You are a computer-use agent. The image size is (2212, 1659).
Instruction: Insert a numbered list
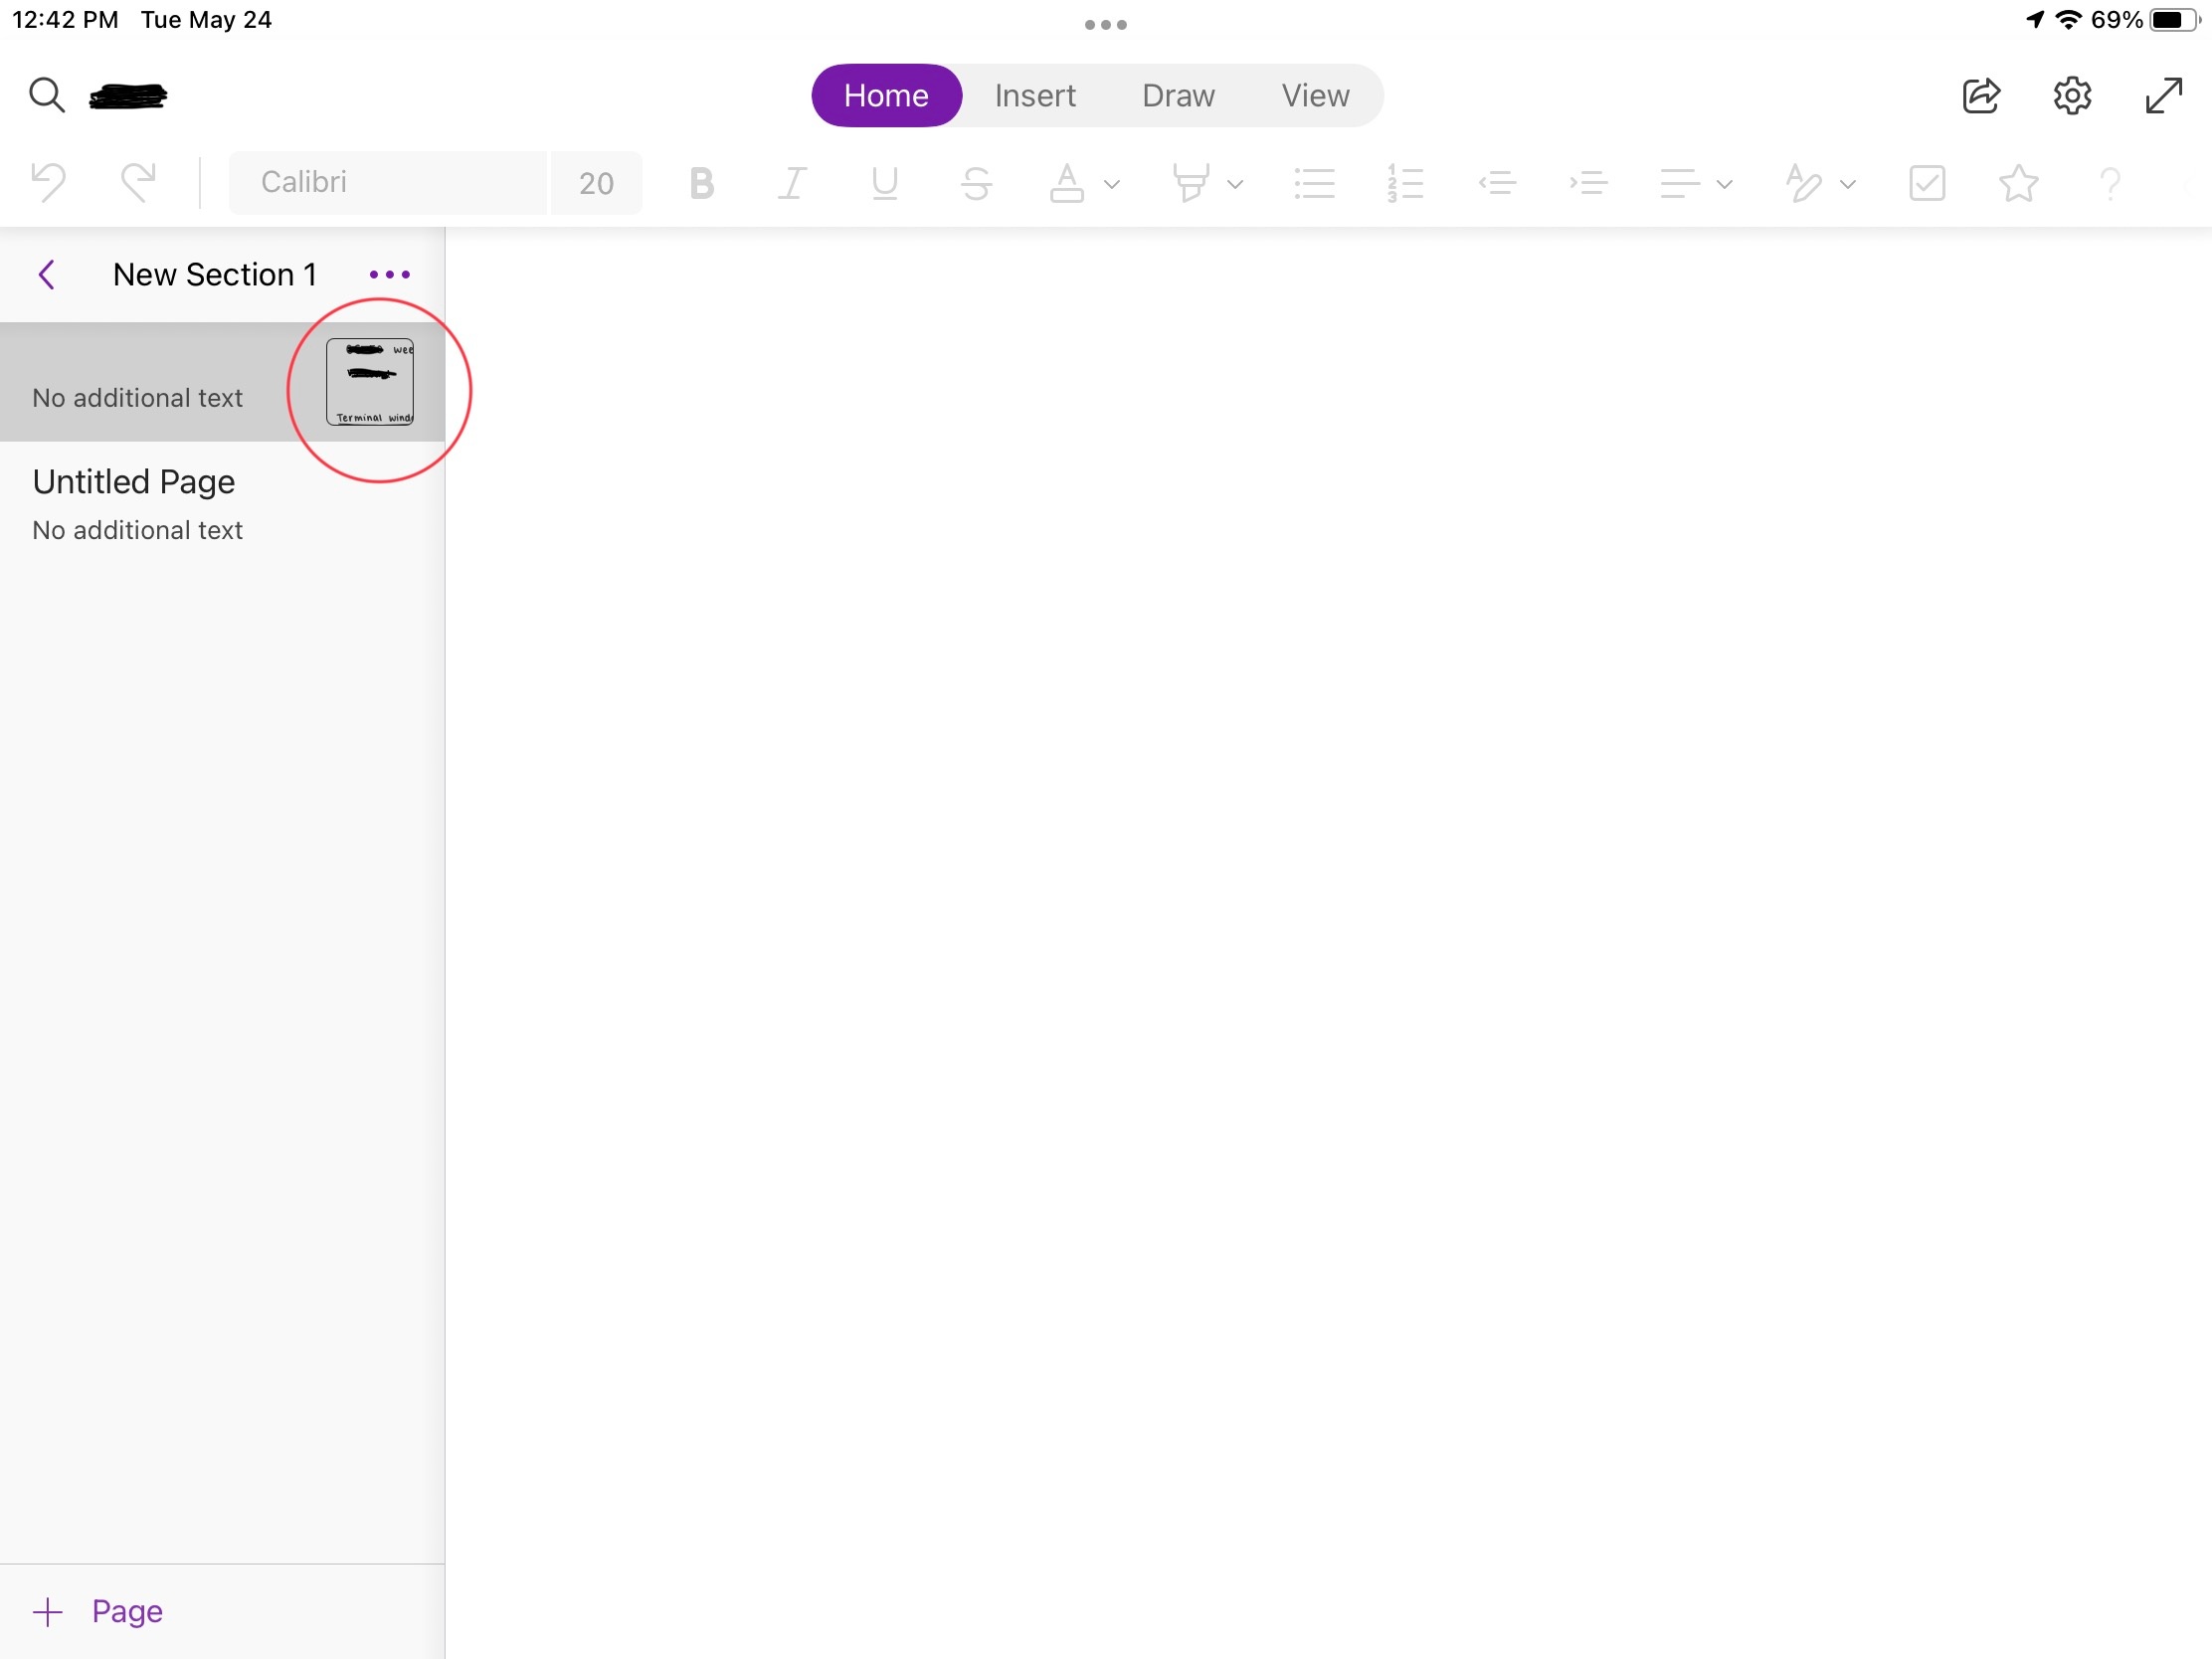pyautogui.click(x=1405, y=183)
